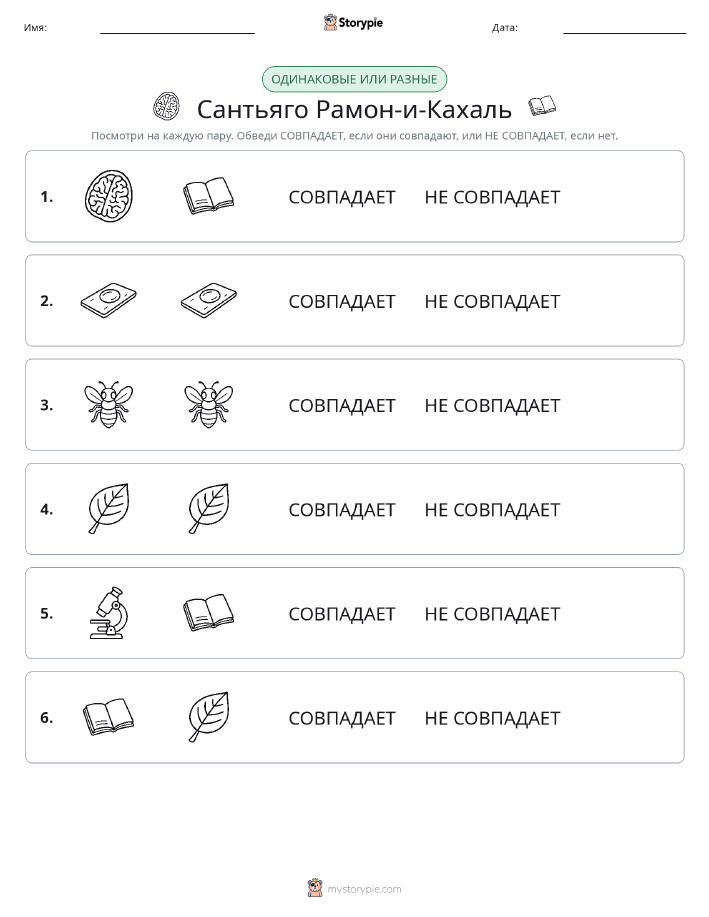Screen dimensions: 709x917
Task: Choose СОВПАДАЕТ for row 2
Action: point(342,302)
